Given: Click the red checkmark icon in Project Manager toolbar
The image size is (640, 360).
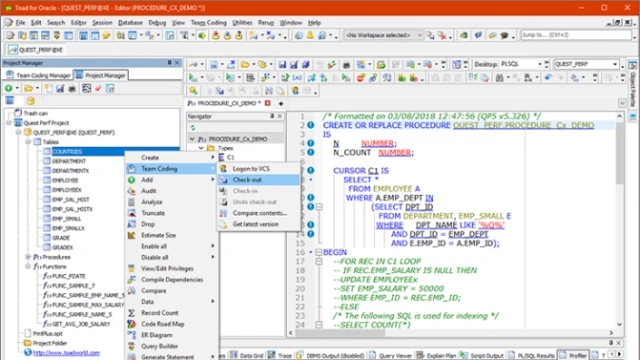Looking at the screenshot, I should coord(98,88).
